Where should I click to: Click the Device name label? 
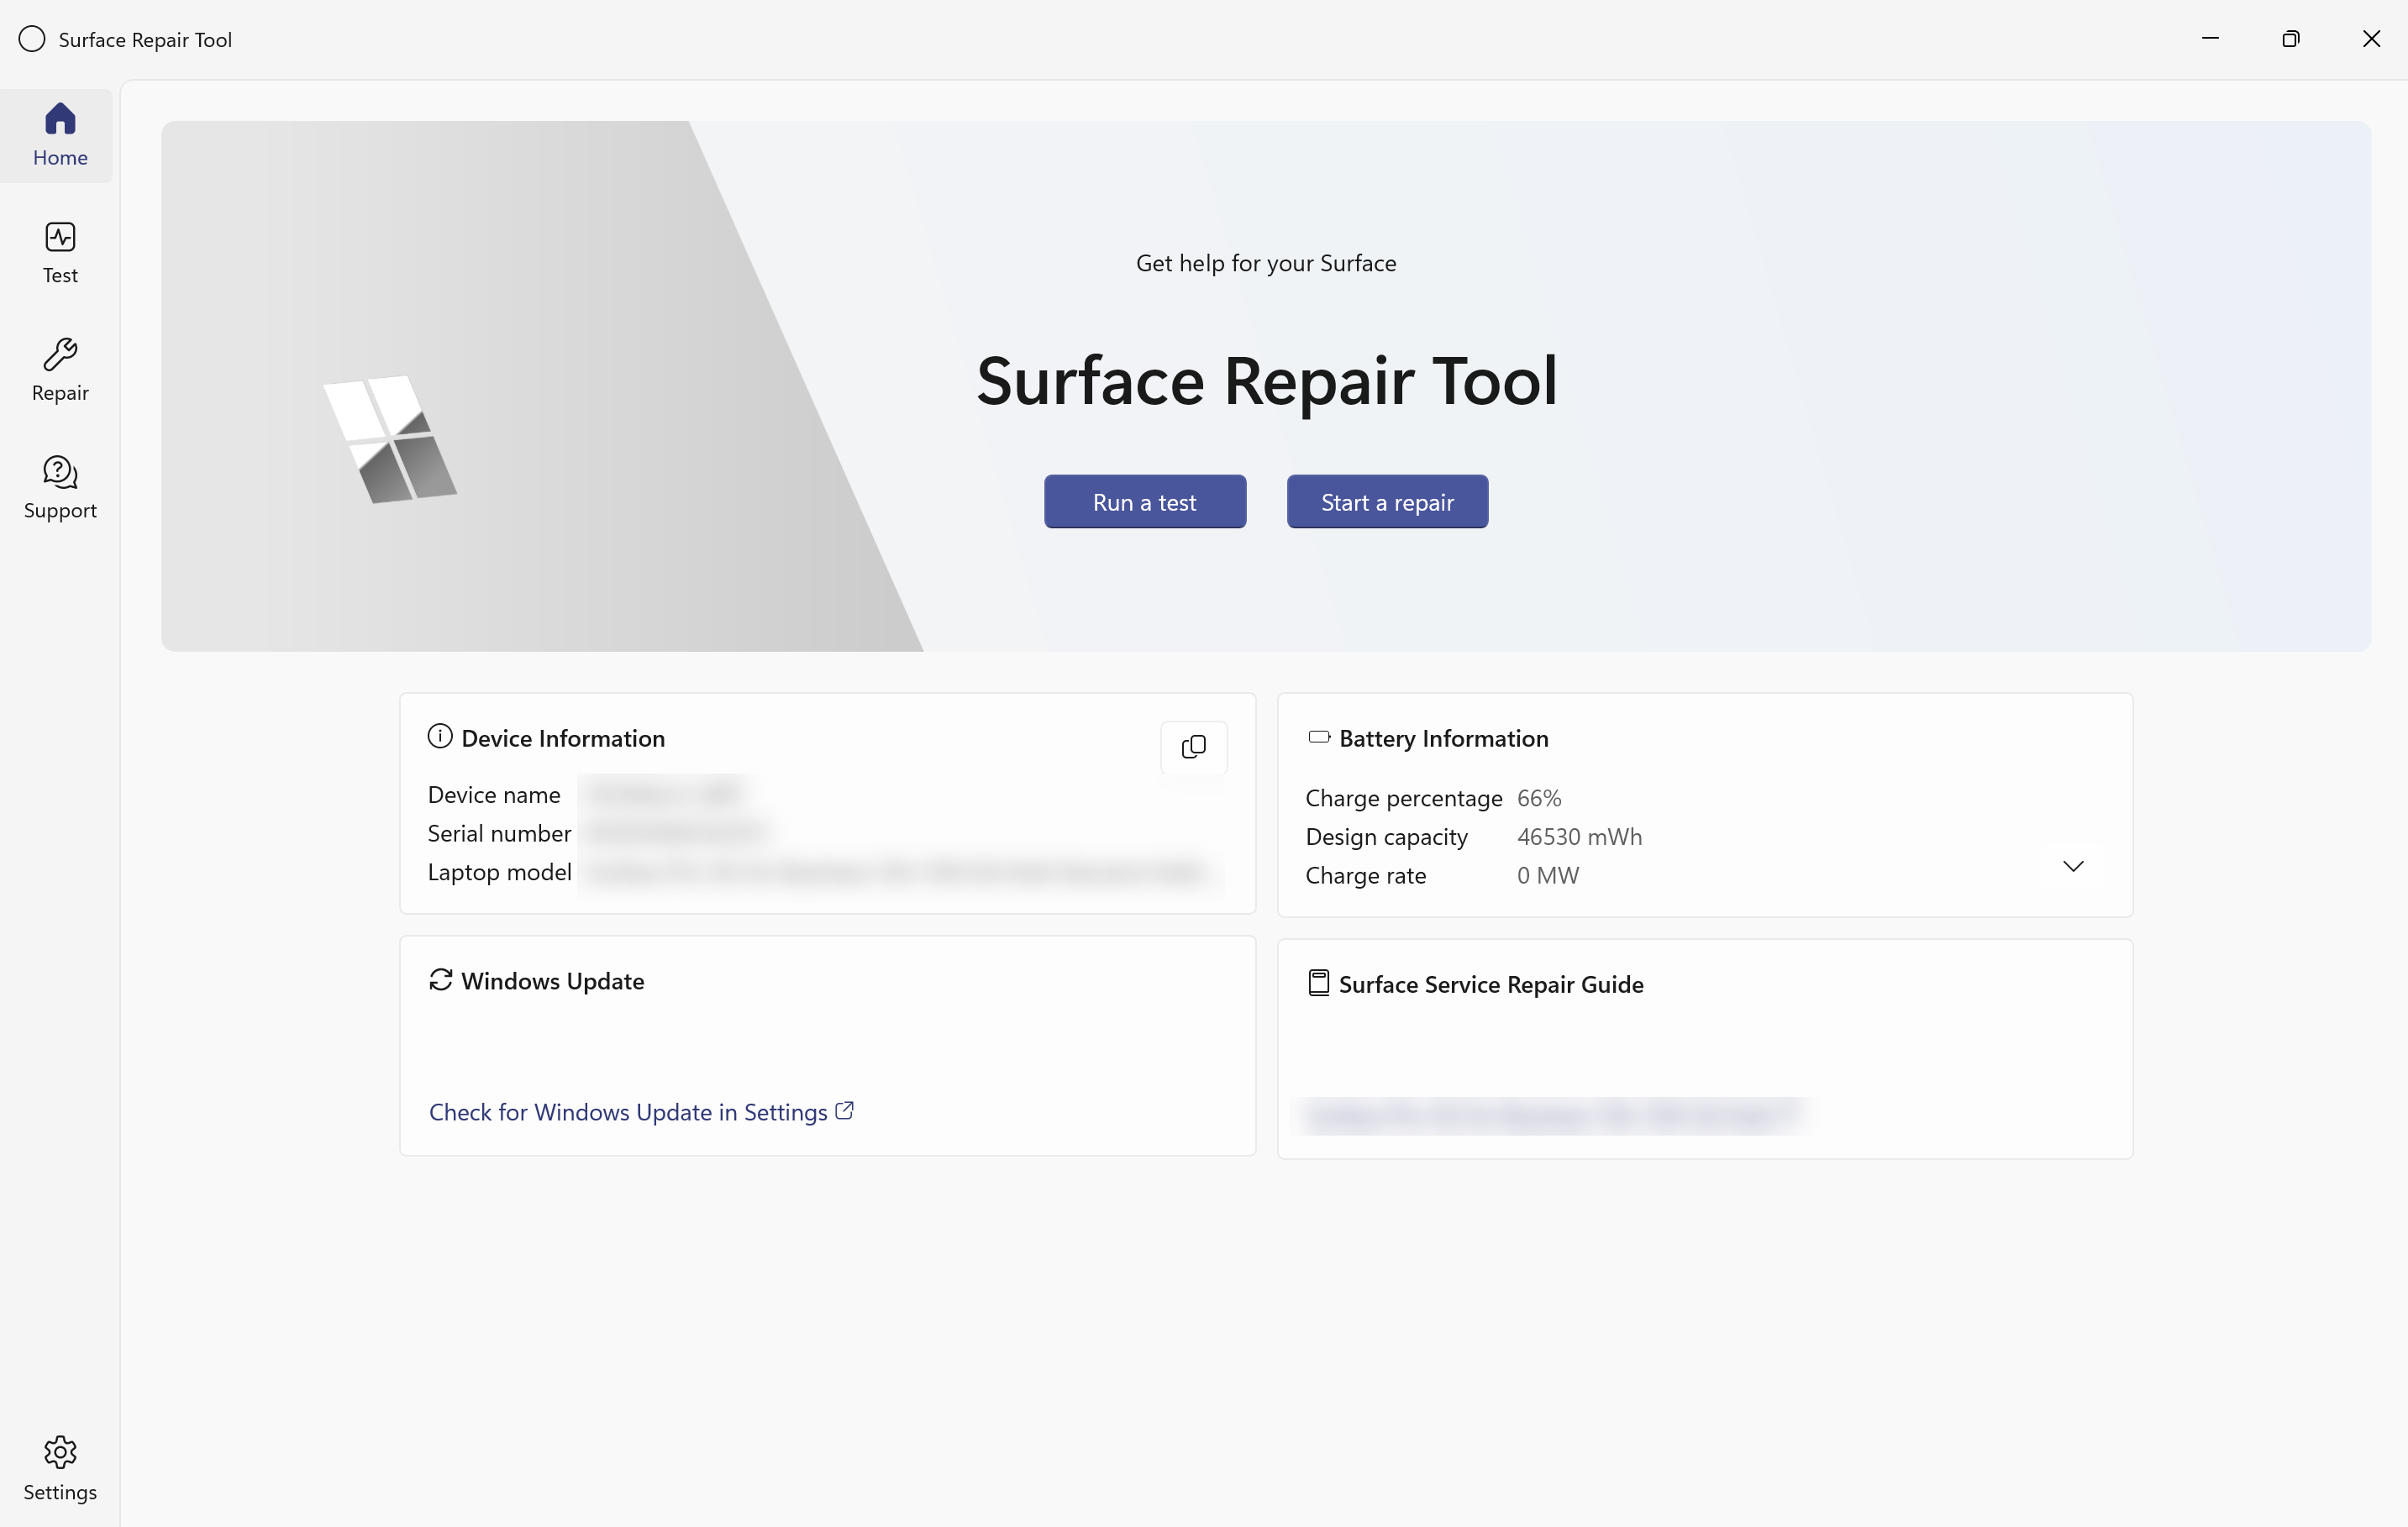494,794
